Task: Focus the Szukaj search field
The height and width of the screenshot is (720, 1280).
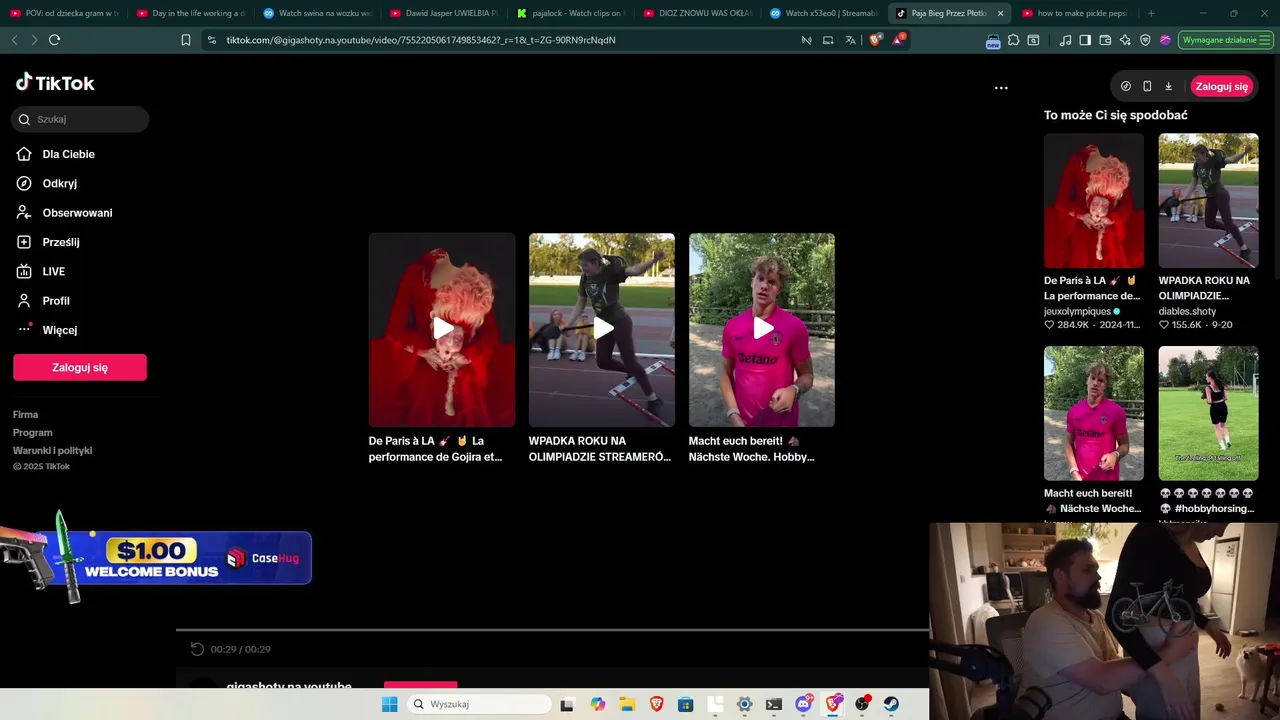Action: pos(80,119)
